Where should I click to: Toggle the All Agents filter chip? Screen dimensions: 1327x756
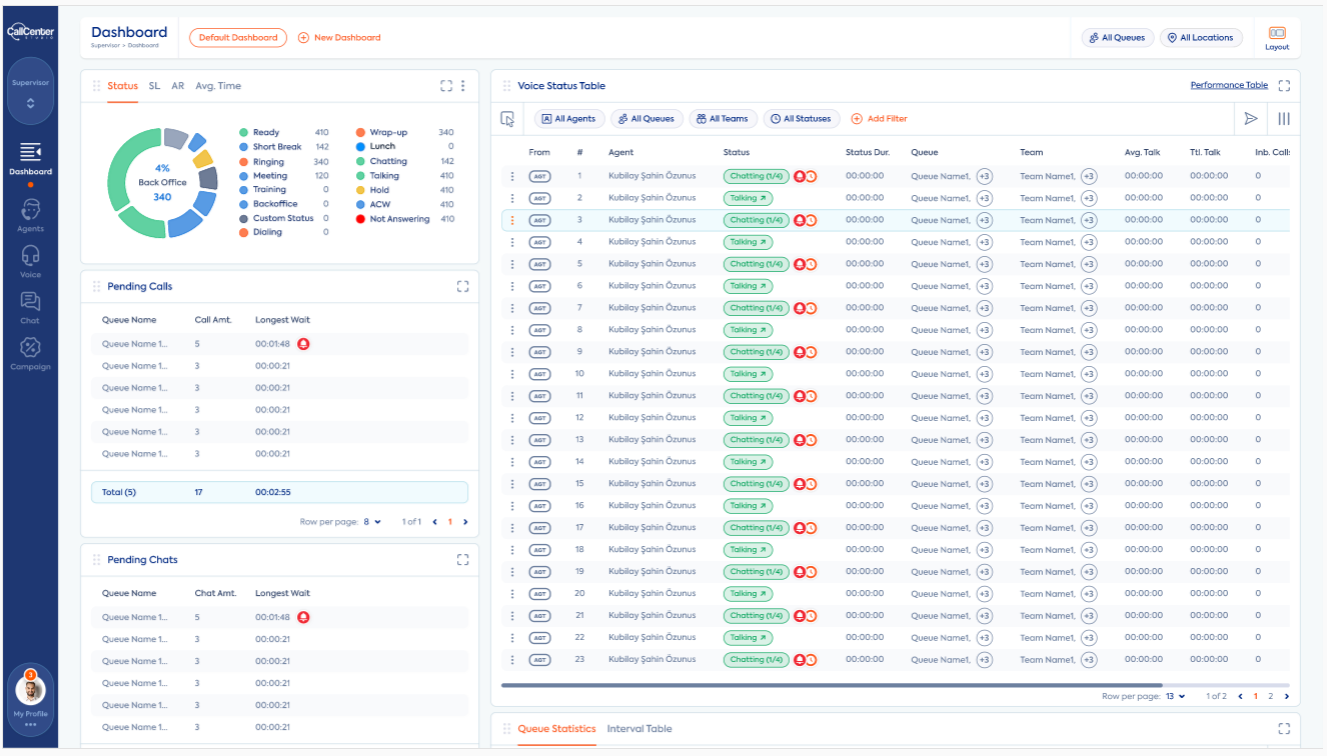pos(569,119)
